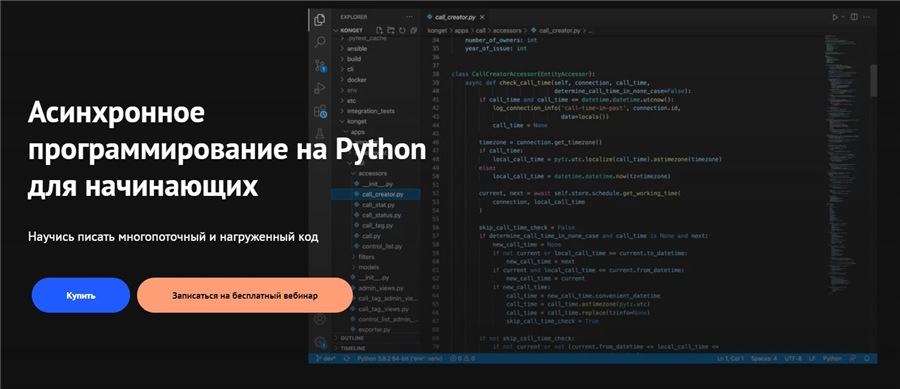Open call_status.py in the file tree

point(381,215)
